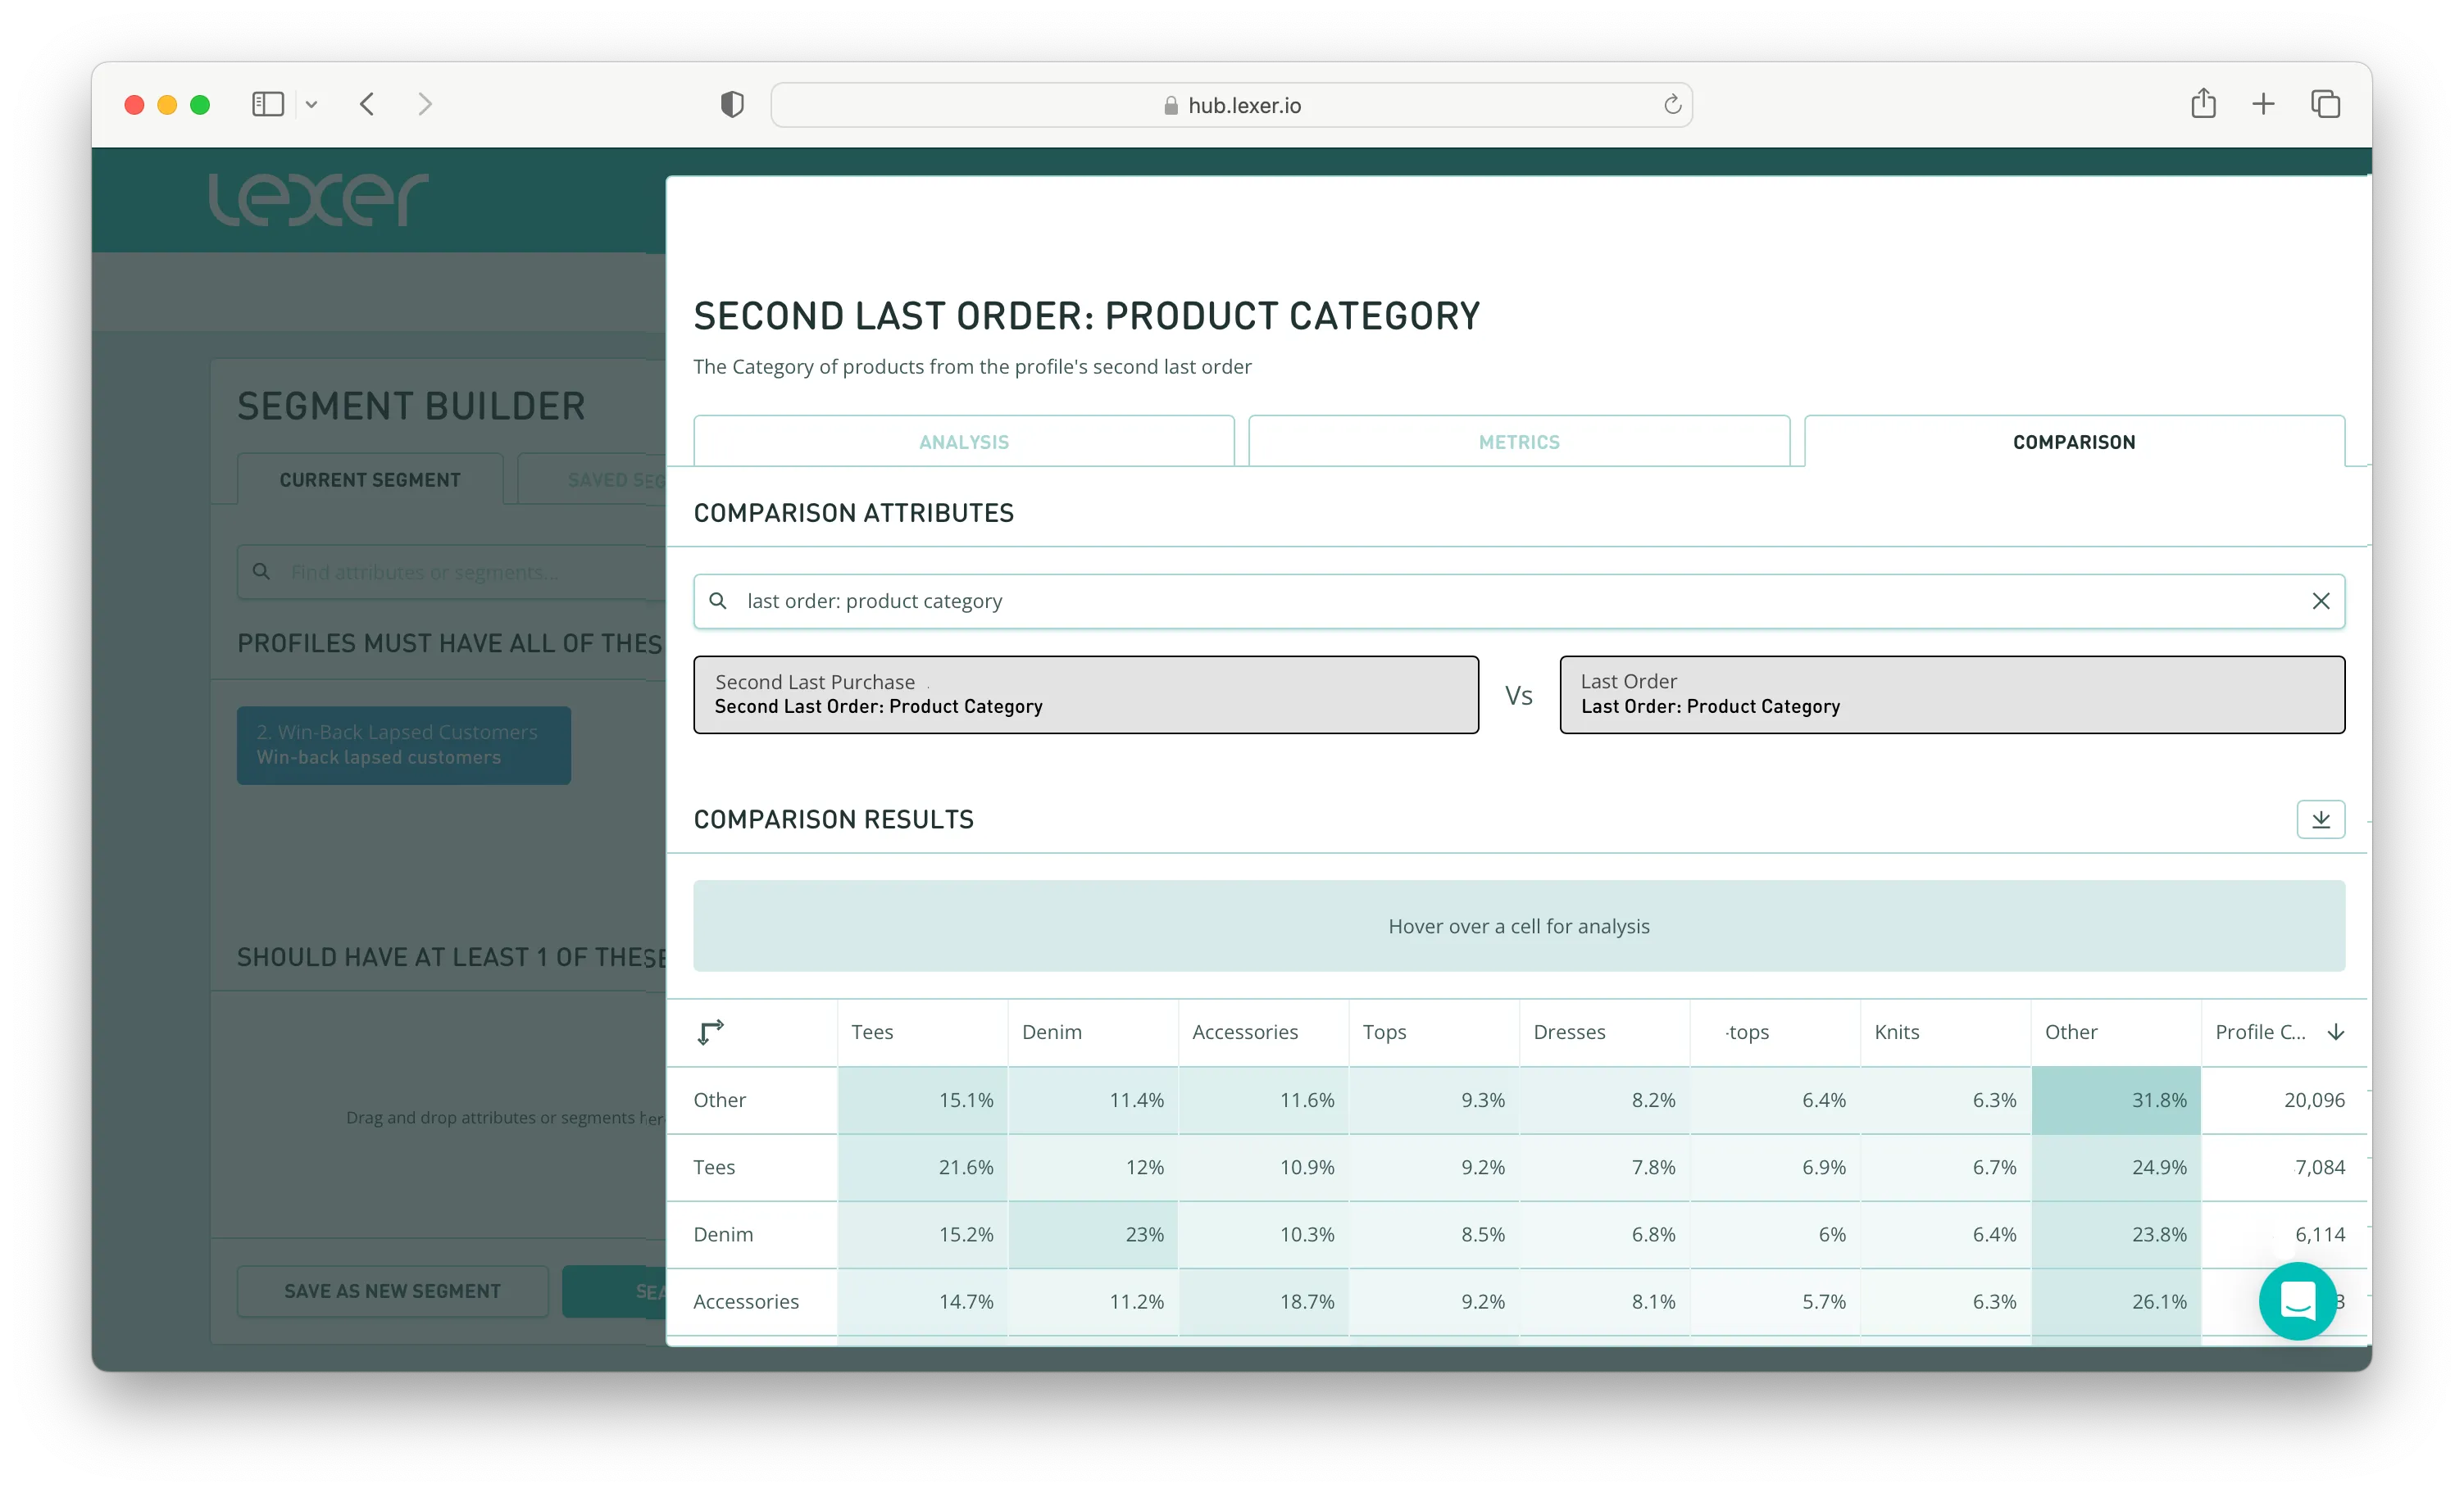Clear the comparison attribute search

coord(2320,601)
